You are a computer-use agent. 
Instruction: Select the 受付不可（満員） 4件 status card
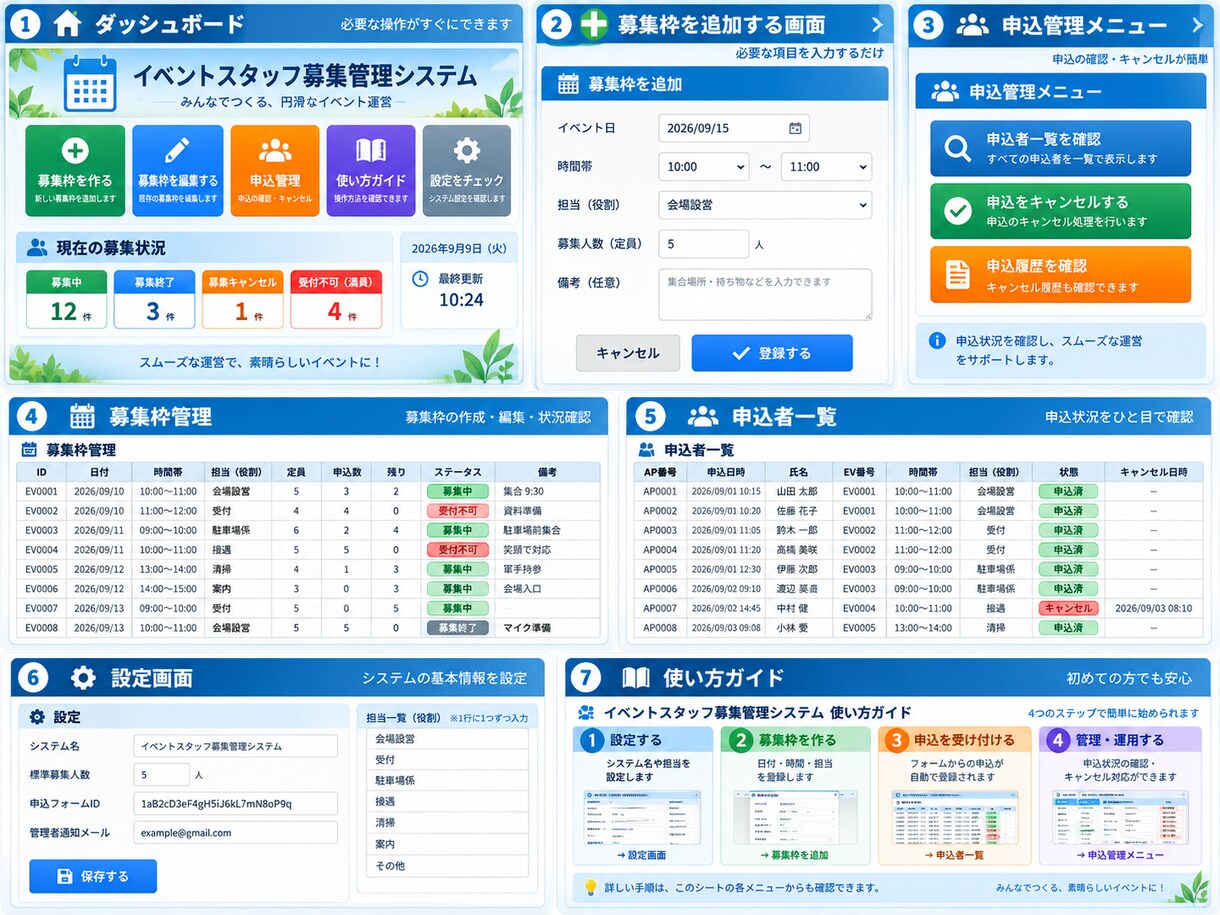point(336,300)
